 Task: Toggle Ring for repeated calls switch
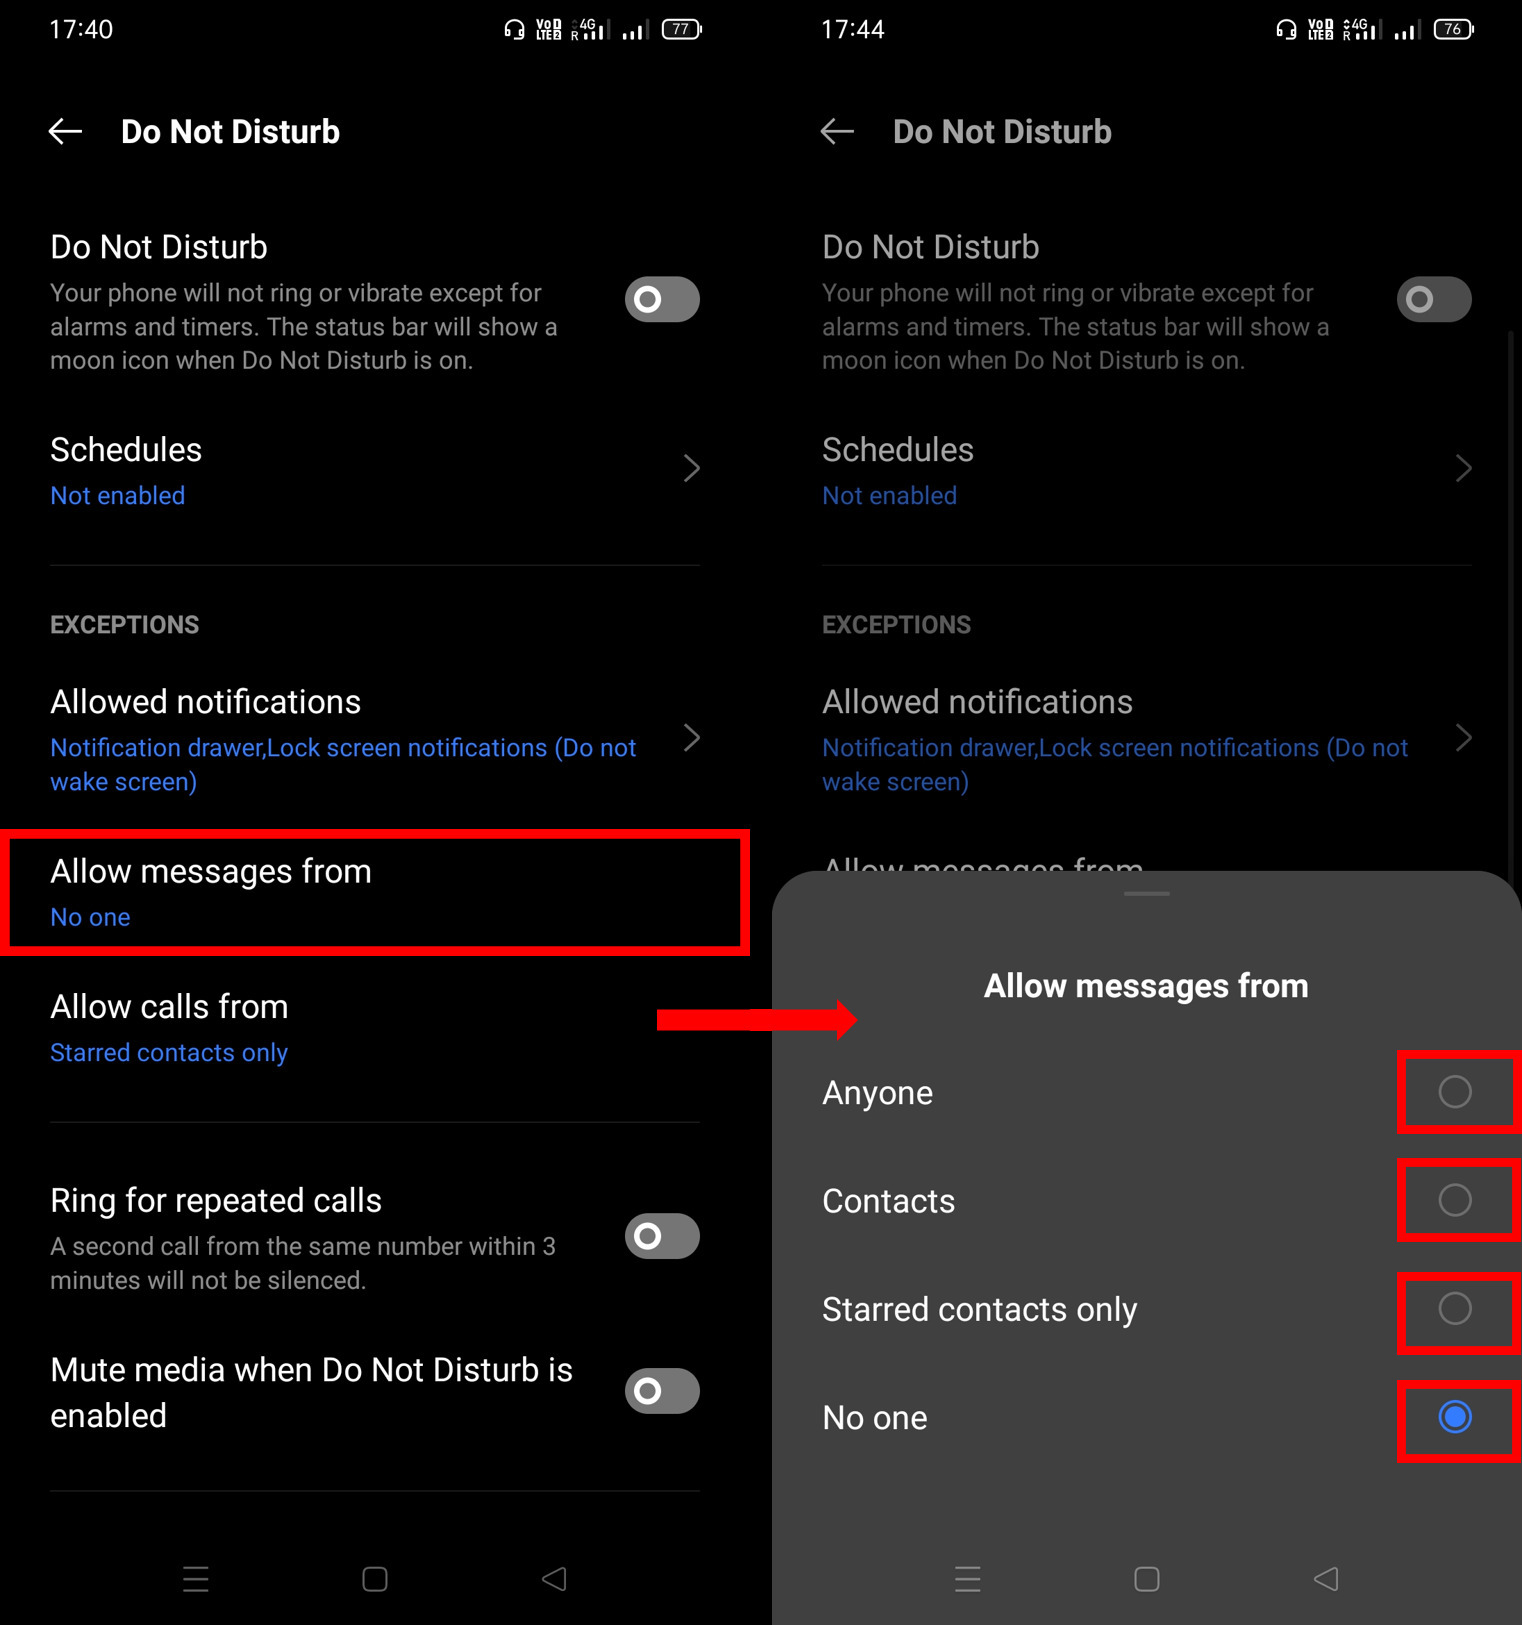[x=662, y=1236]
